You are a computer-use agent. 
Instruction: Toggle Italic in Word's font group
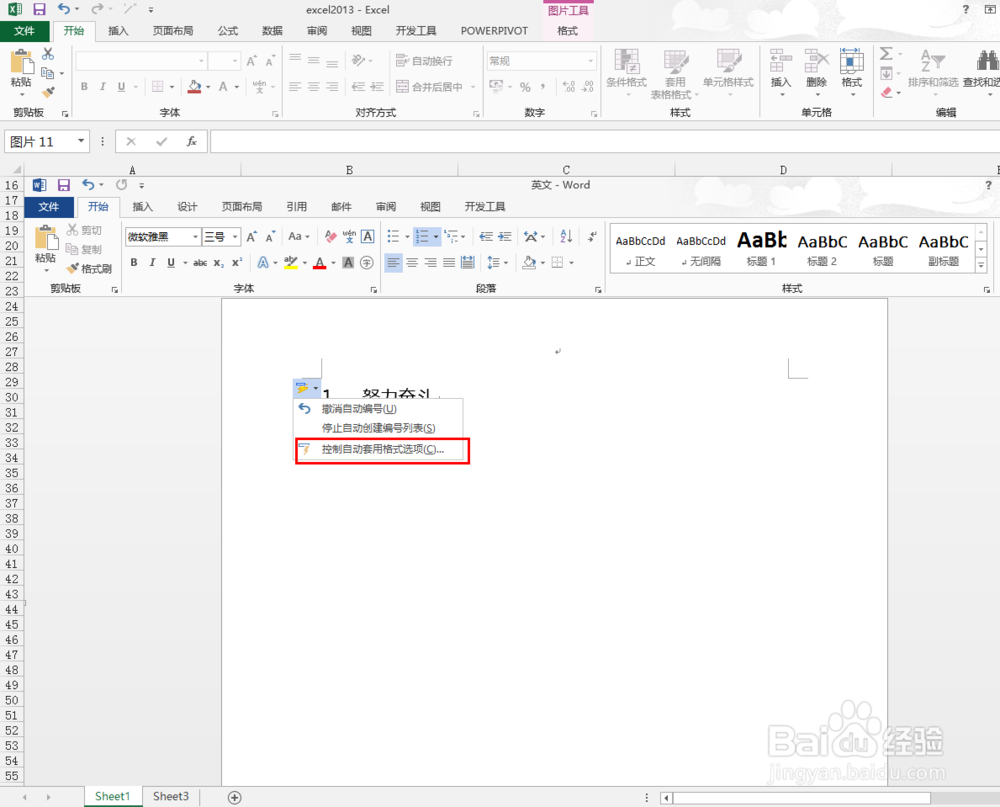pos(152,262)
